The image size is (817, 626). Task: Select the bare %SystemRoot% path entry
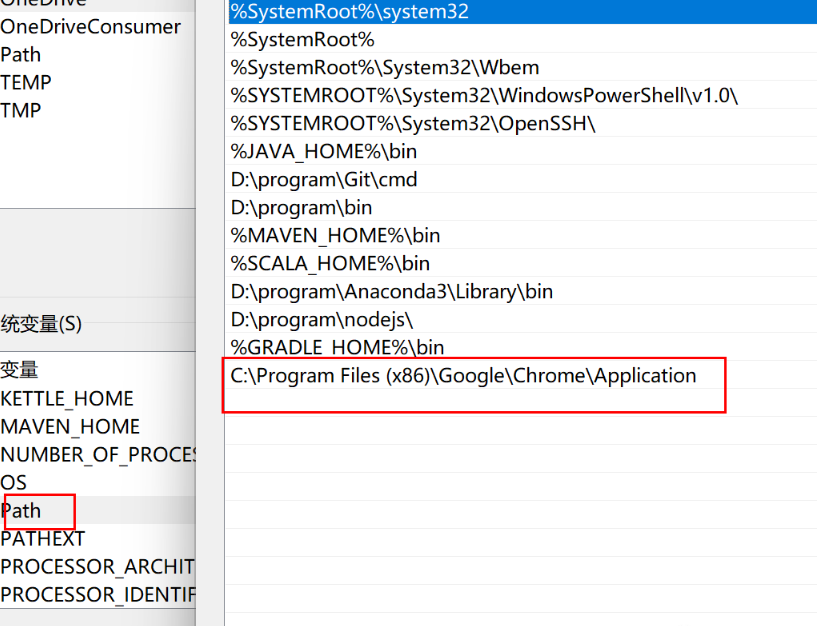click(523, 40)
